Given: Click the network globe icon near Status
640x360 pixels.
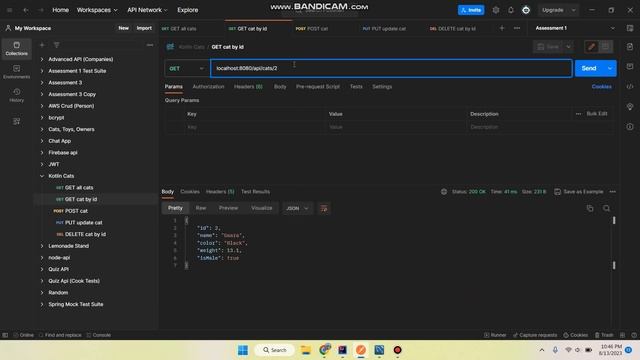Looking at the screenshot, I should (x=444, y=191).
